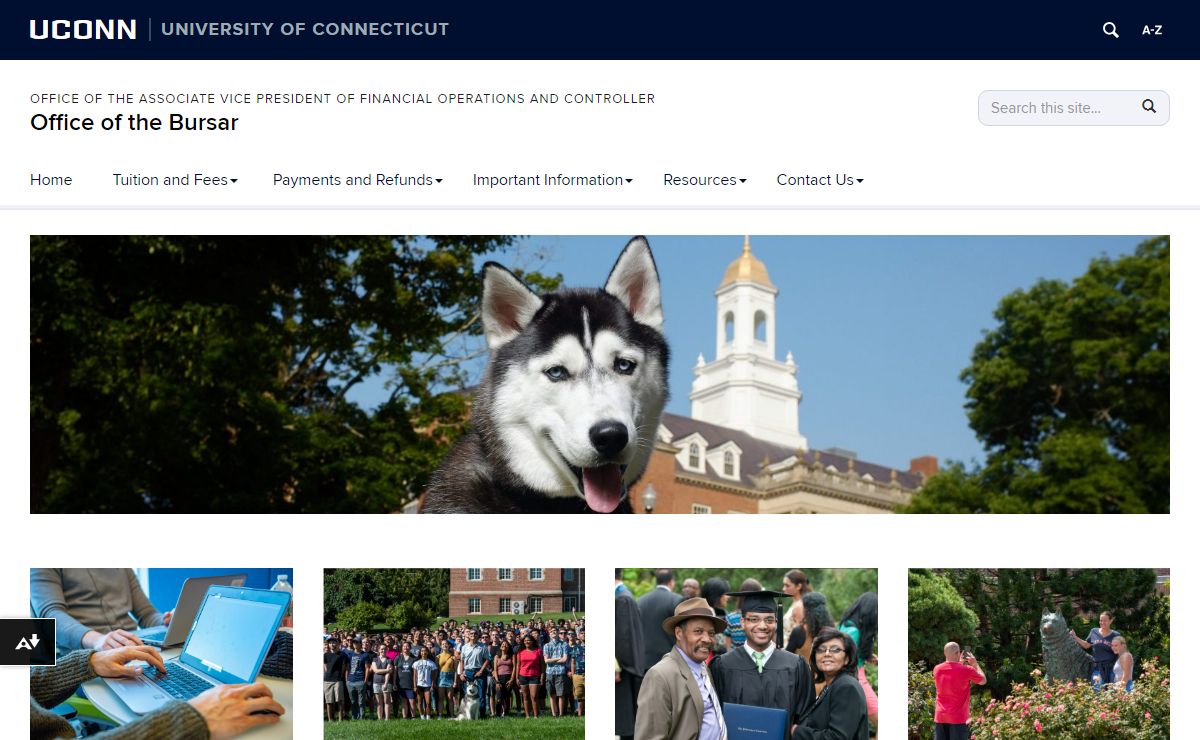Expand the Tuition and Fees dropdown

(175, 180)
